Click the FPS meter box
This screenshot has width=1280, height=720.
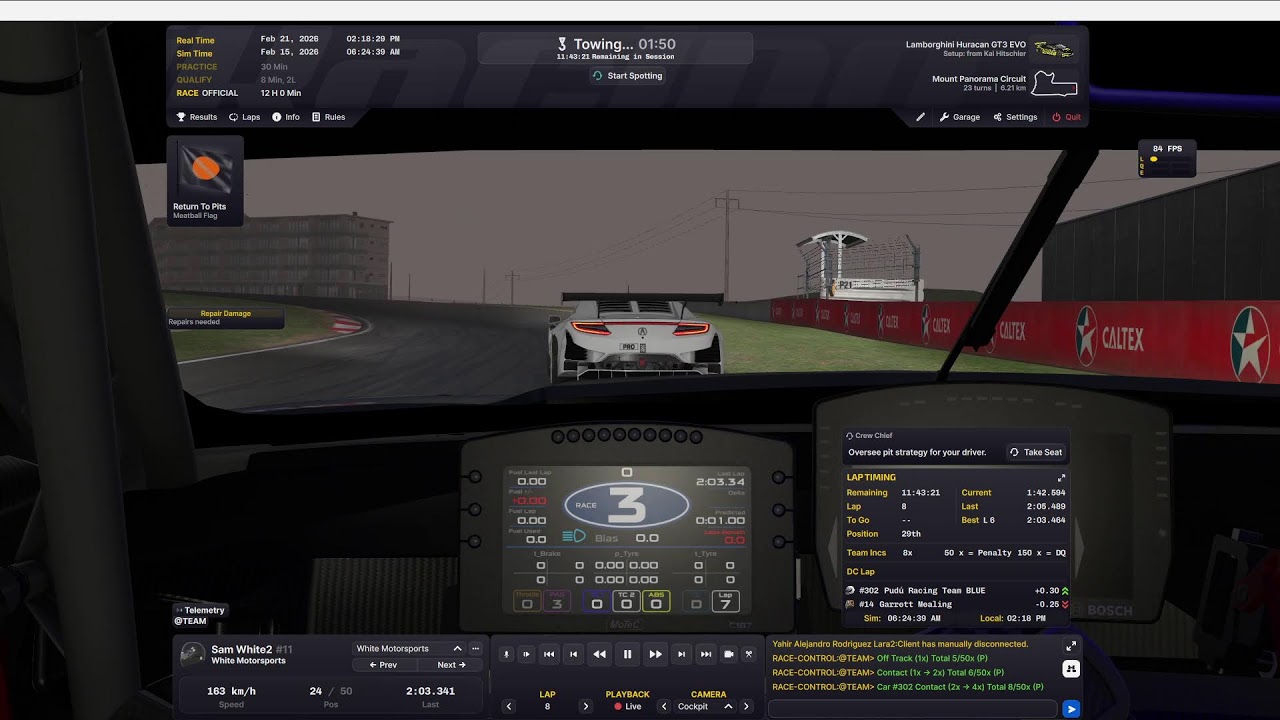(1166, 158)
